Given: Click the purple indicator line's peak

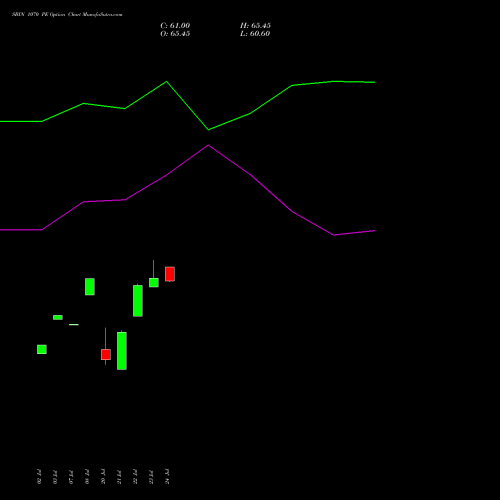Looking at the screenshot, I should (208, 145).
